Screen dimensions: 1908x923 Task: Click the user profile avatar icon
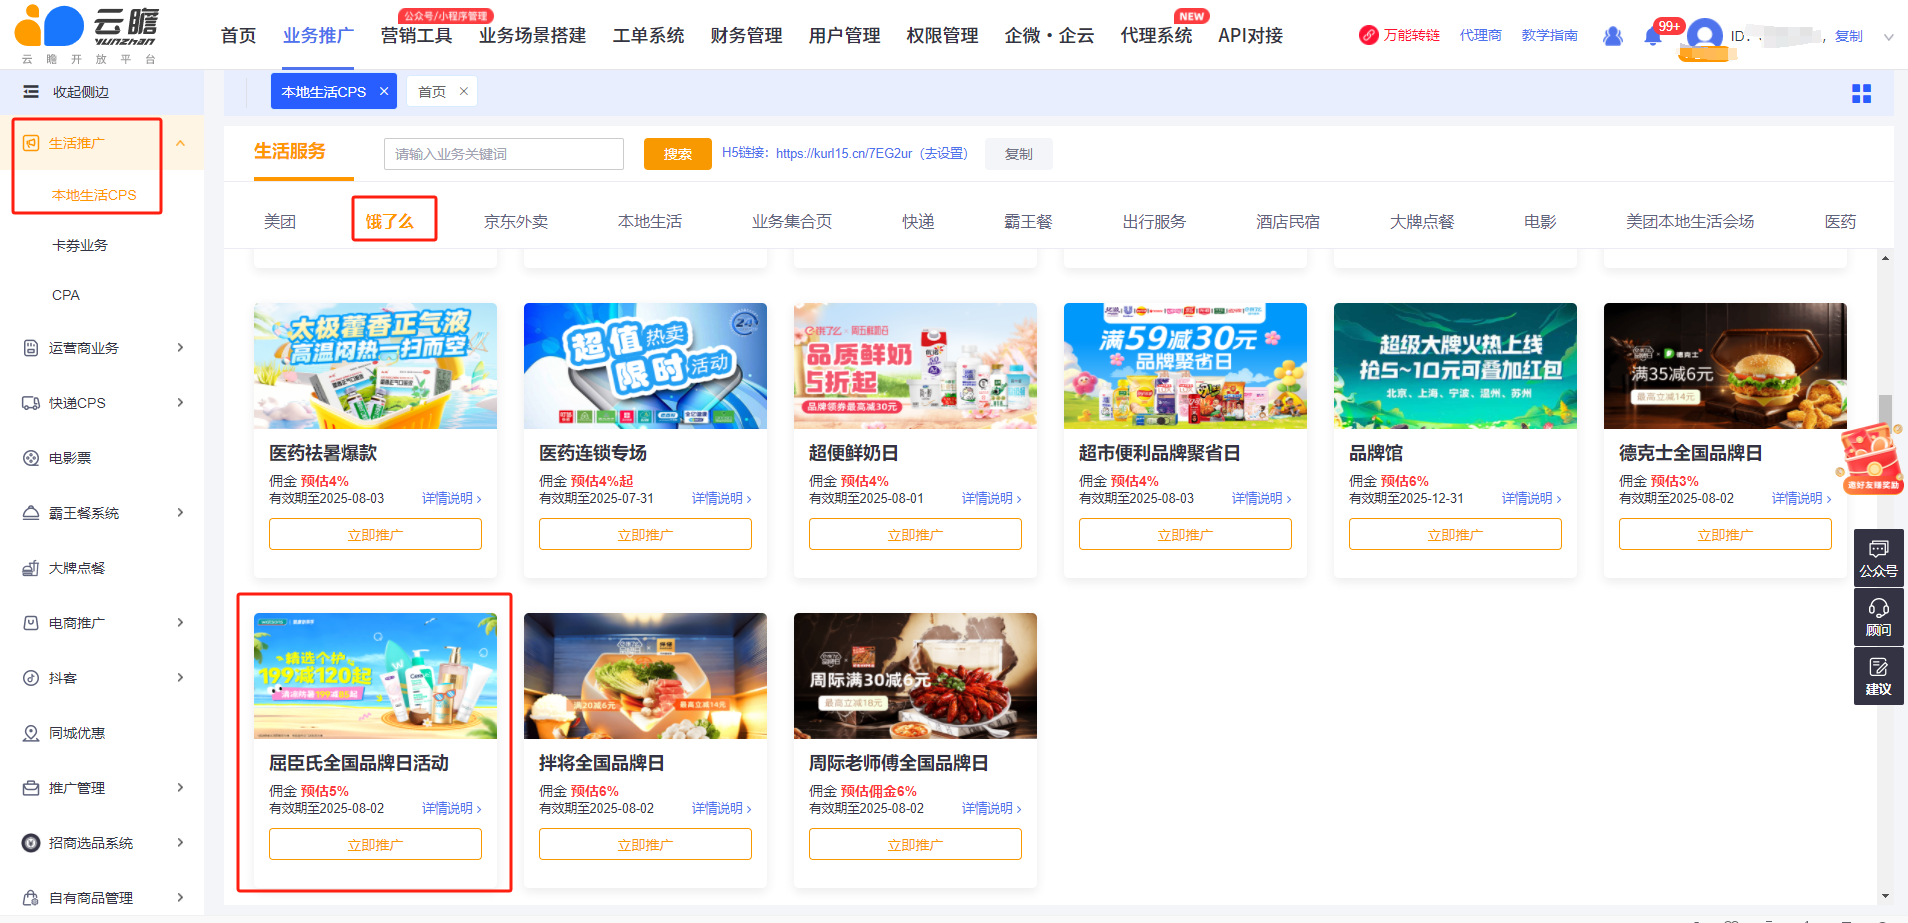tap(1705, 37)
